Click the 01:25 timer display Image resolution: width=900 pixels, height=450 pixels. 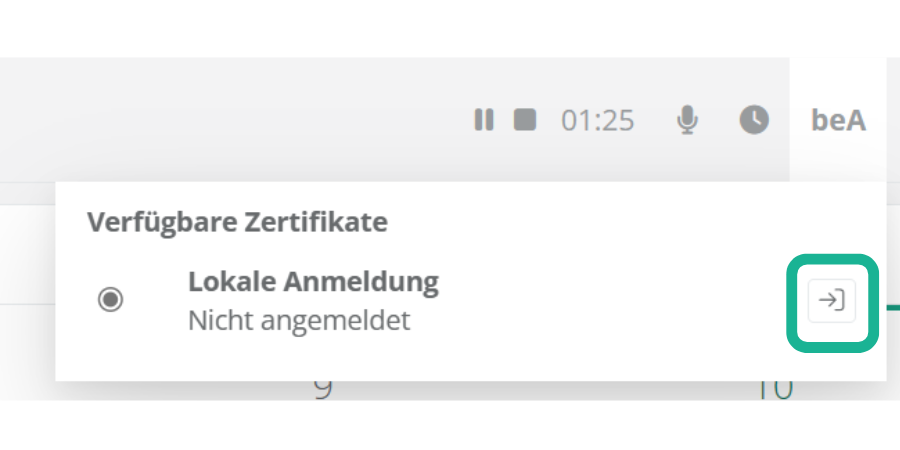(x=598, y=121)
